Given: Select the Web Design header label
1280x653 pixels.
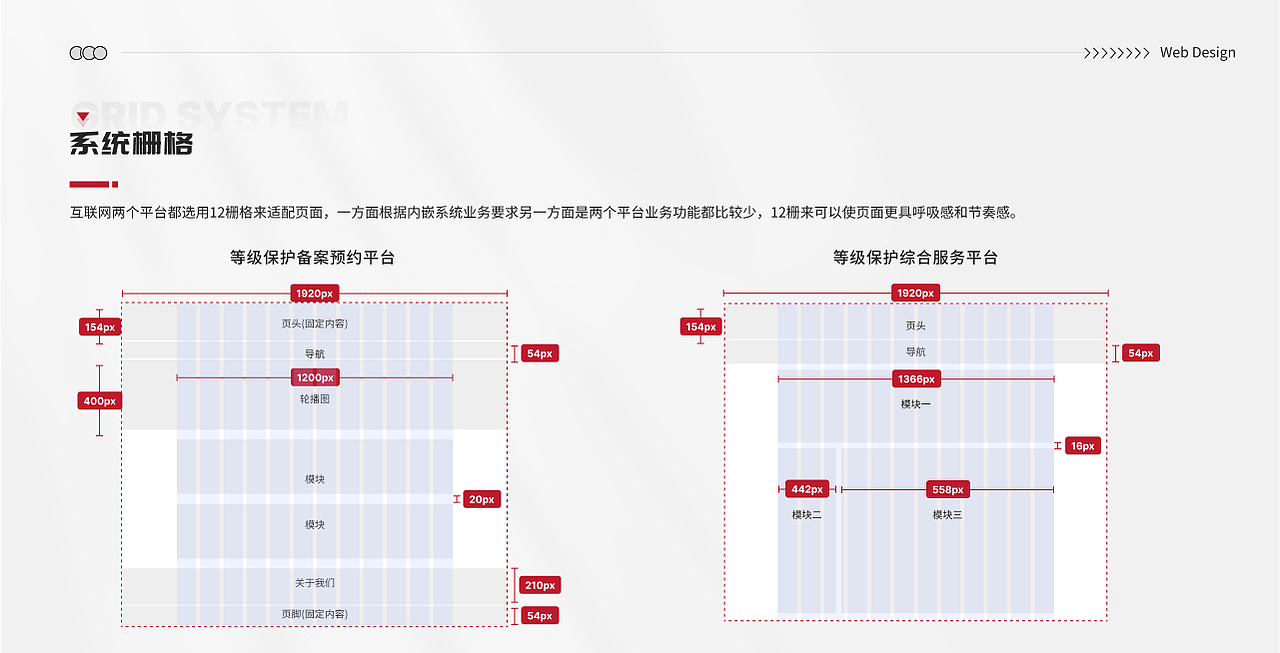Looking at the screenshot, I should click(1198, 53).
